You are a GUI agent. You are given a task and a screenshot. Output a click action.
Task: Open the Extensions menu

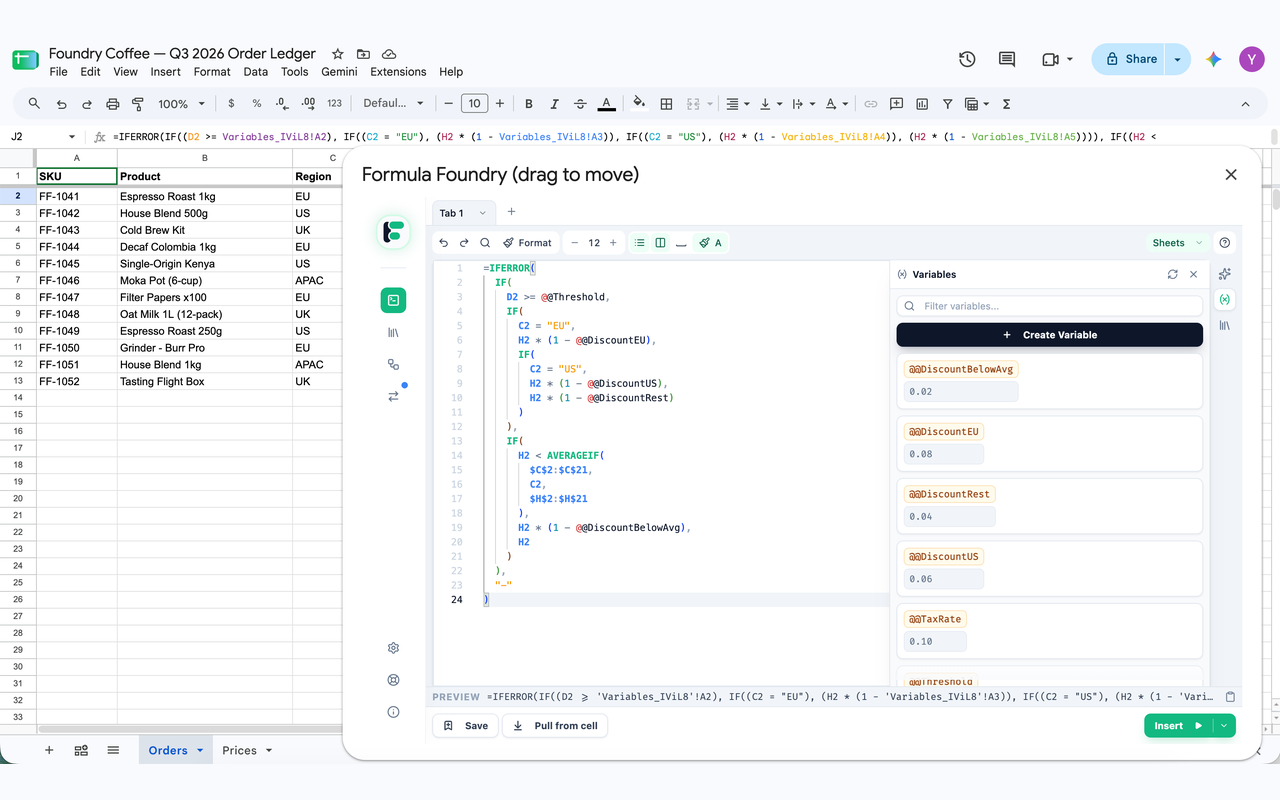pos(398,72)
